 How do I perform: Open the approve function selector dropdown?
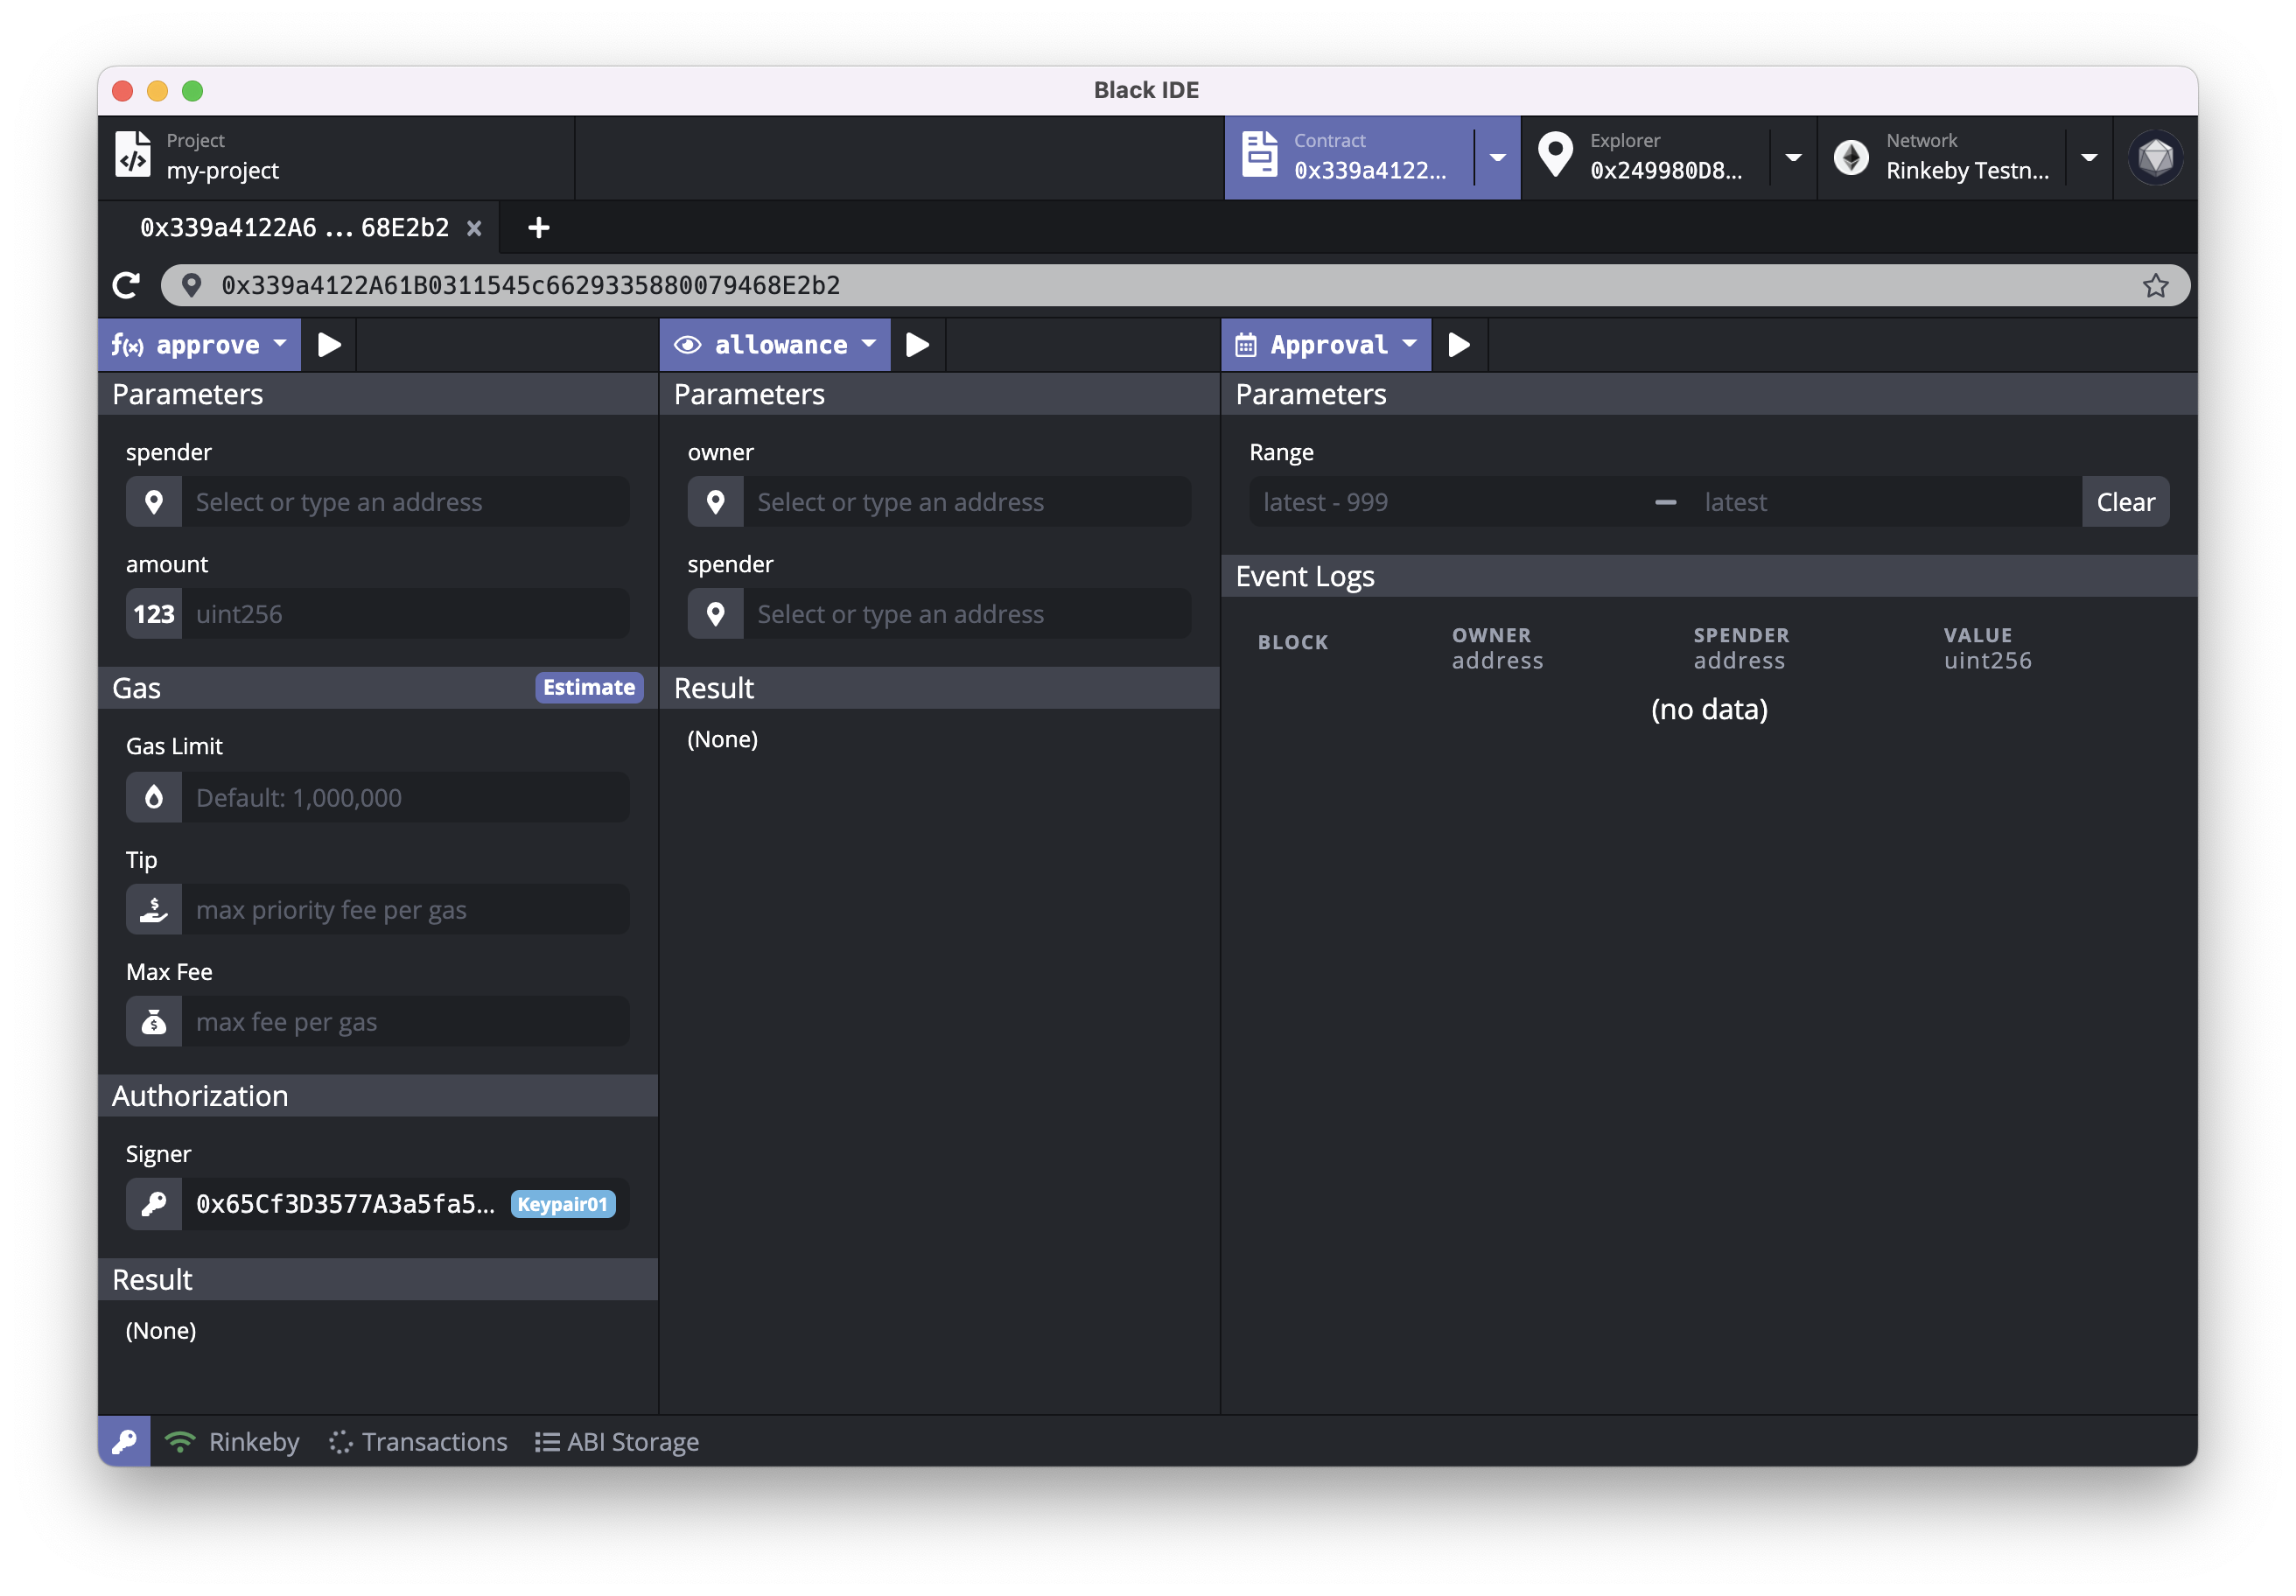click(x=200, y=345)
